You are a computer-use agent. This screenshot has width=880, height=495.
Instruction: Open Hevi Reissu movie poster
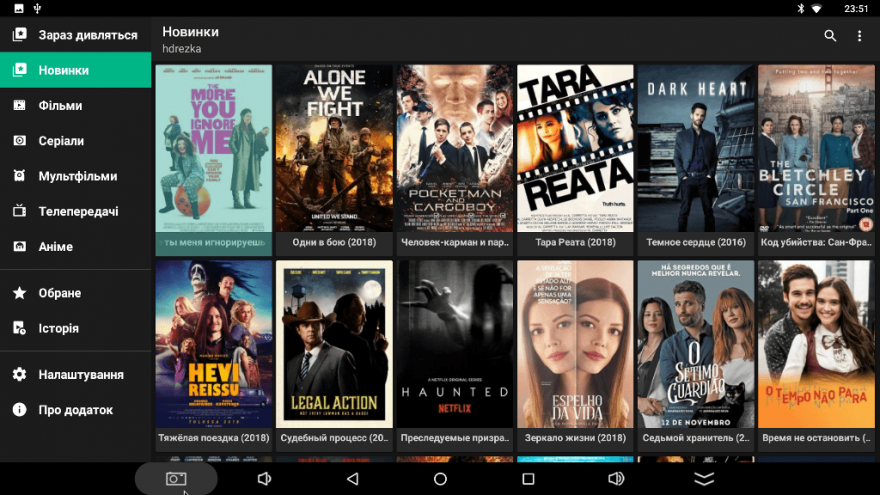pos(214,344)
